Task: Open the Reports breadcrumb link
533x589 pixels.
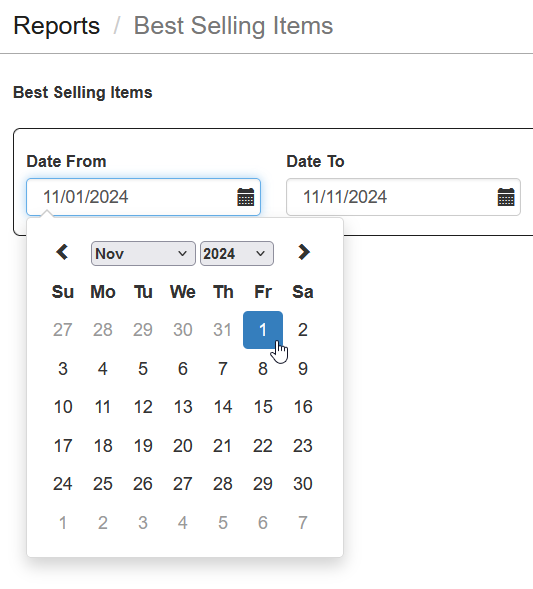Action: (x=56, y=26)
